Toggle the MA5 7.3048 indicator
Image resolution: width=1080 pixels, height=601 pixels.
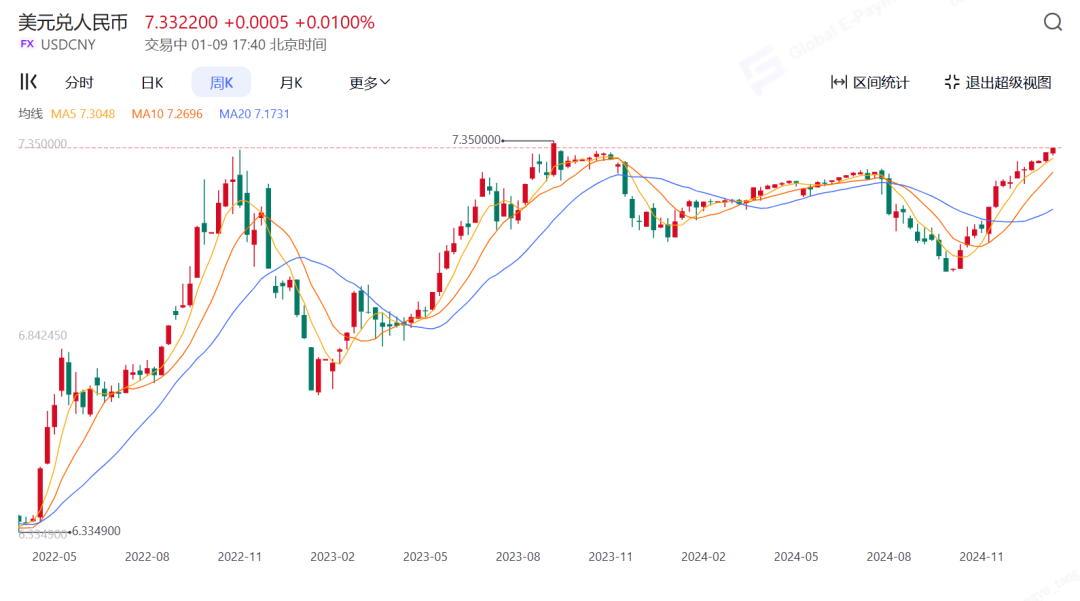pyautogui.click(x=83, y=114)
